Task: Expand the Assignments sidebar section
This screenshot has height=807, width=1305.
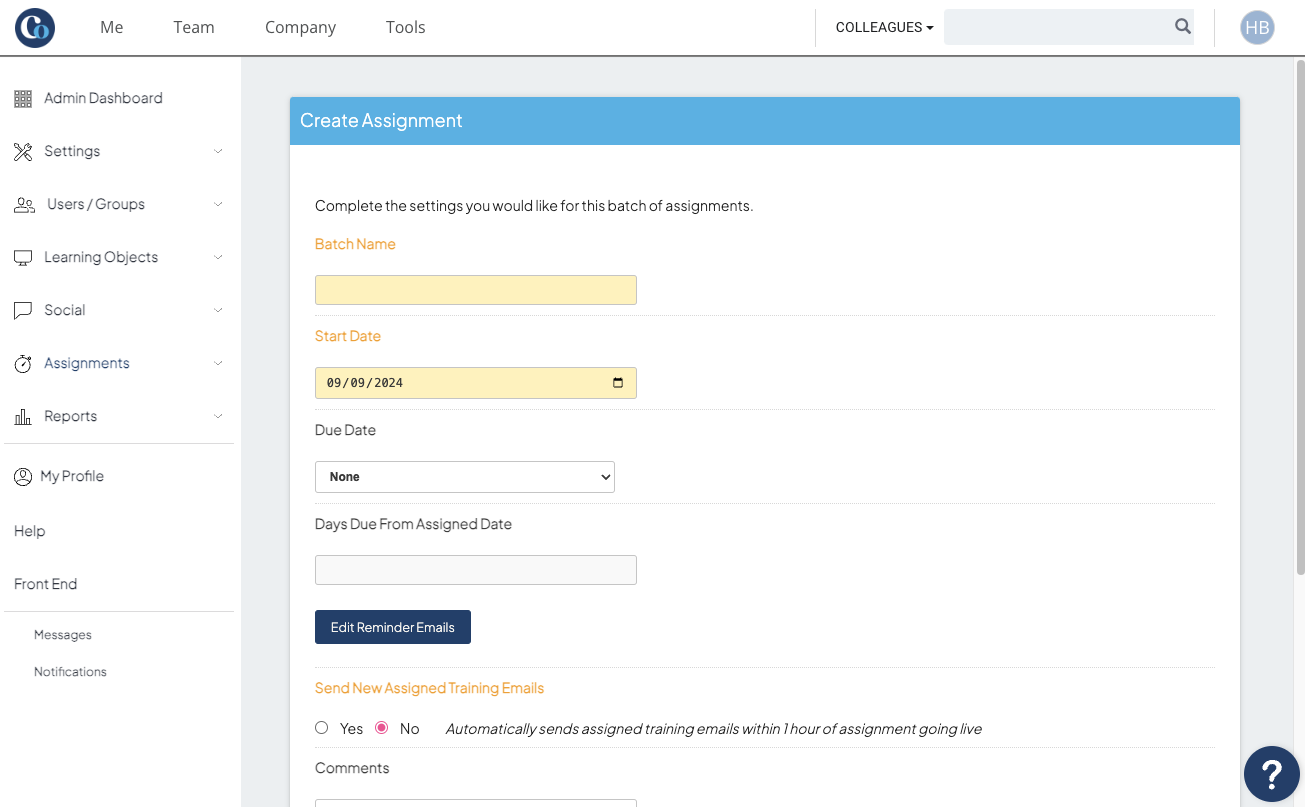Action: [118, 364]
